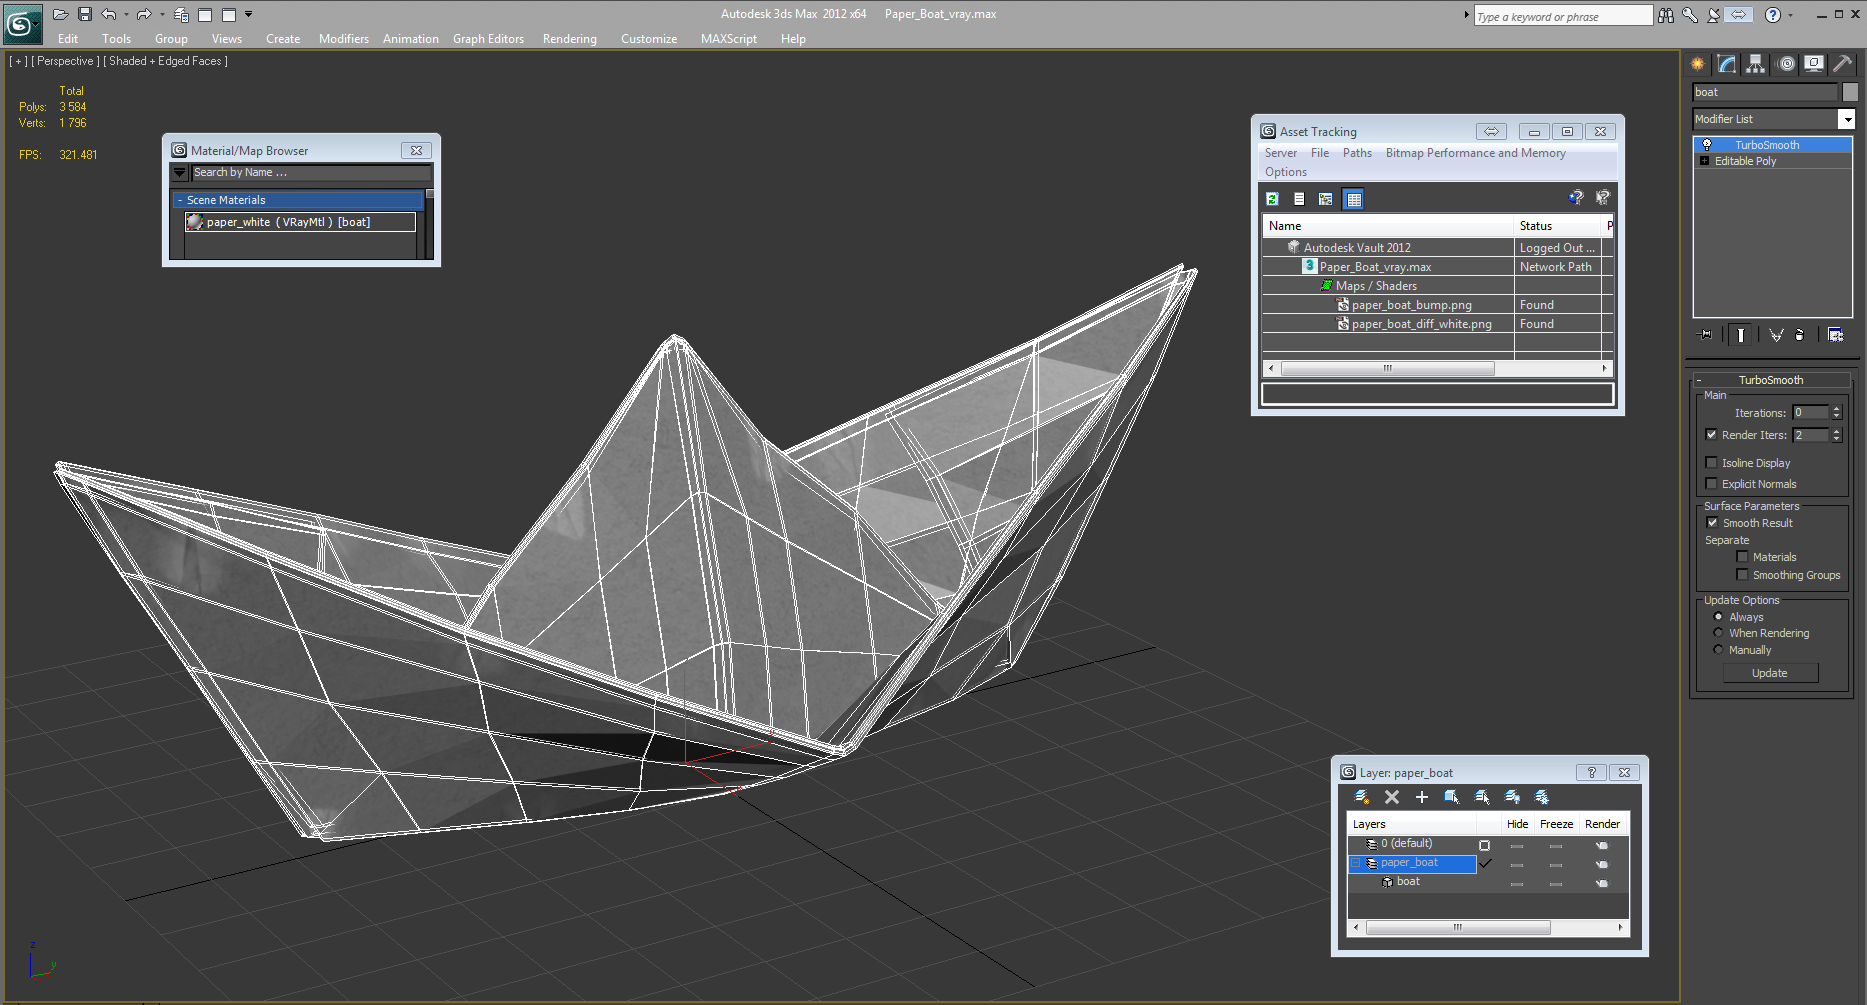Open the Modifiers menu
Screen dimensions: 1867x1005
[x=344, y=39]
